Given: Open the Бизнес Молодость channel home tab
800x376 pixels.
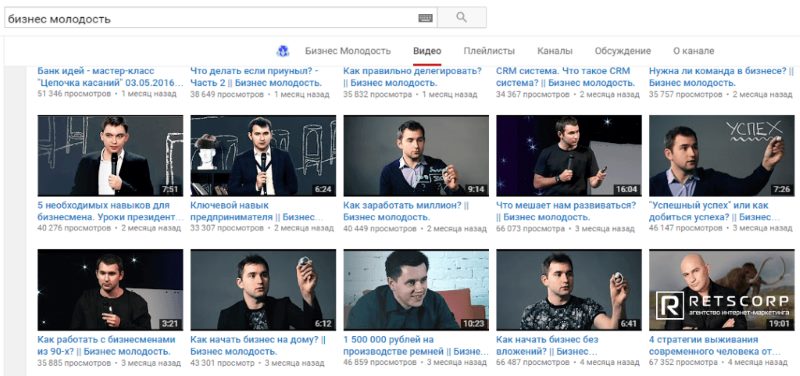Looking at the screenshot, I should pos(348,51).
